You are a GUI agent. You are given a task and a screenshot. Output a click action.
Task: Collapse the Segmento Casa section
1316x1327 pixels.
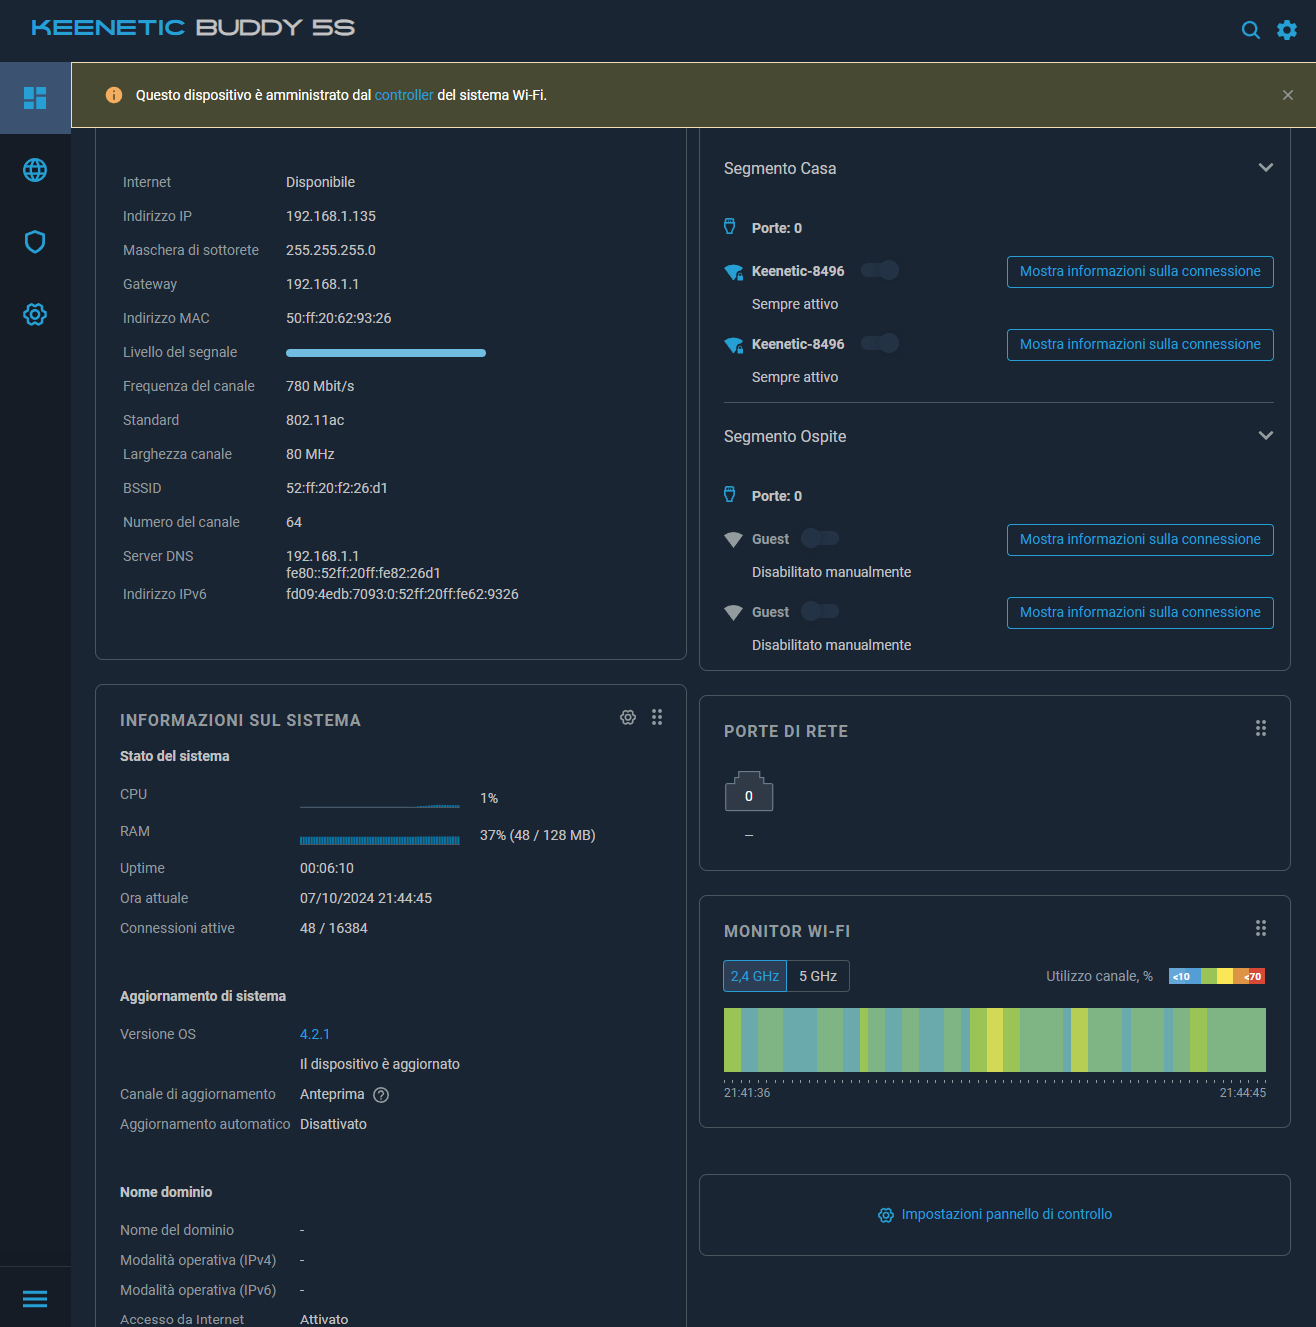[1265, 168]
